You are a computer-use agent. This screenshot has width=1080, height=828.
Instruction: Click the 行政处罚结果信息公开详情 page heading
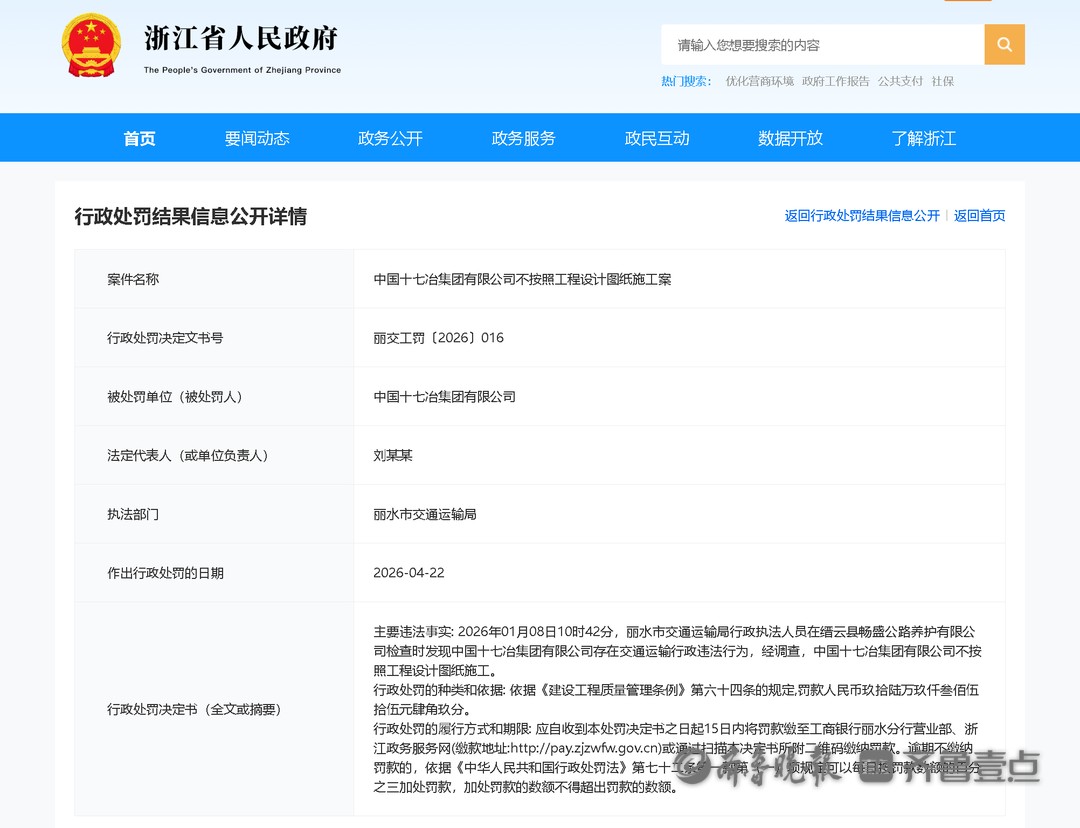coord(190,216)
